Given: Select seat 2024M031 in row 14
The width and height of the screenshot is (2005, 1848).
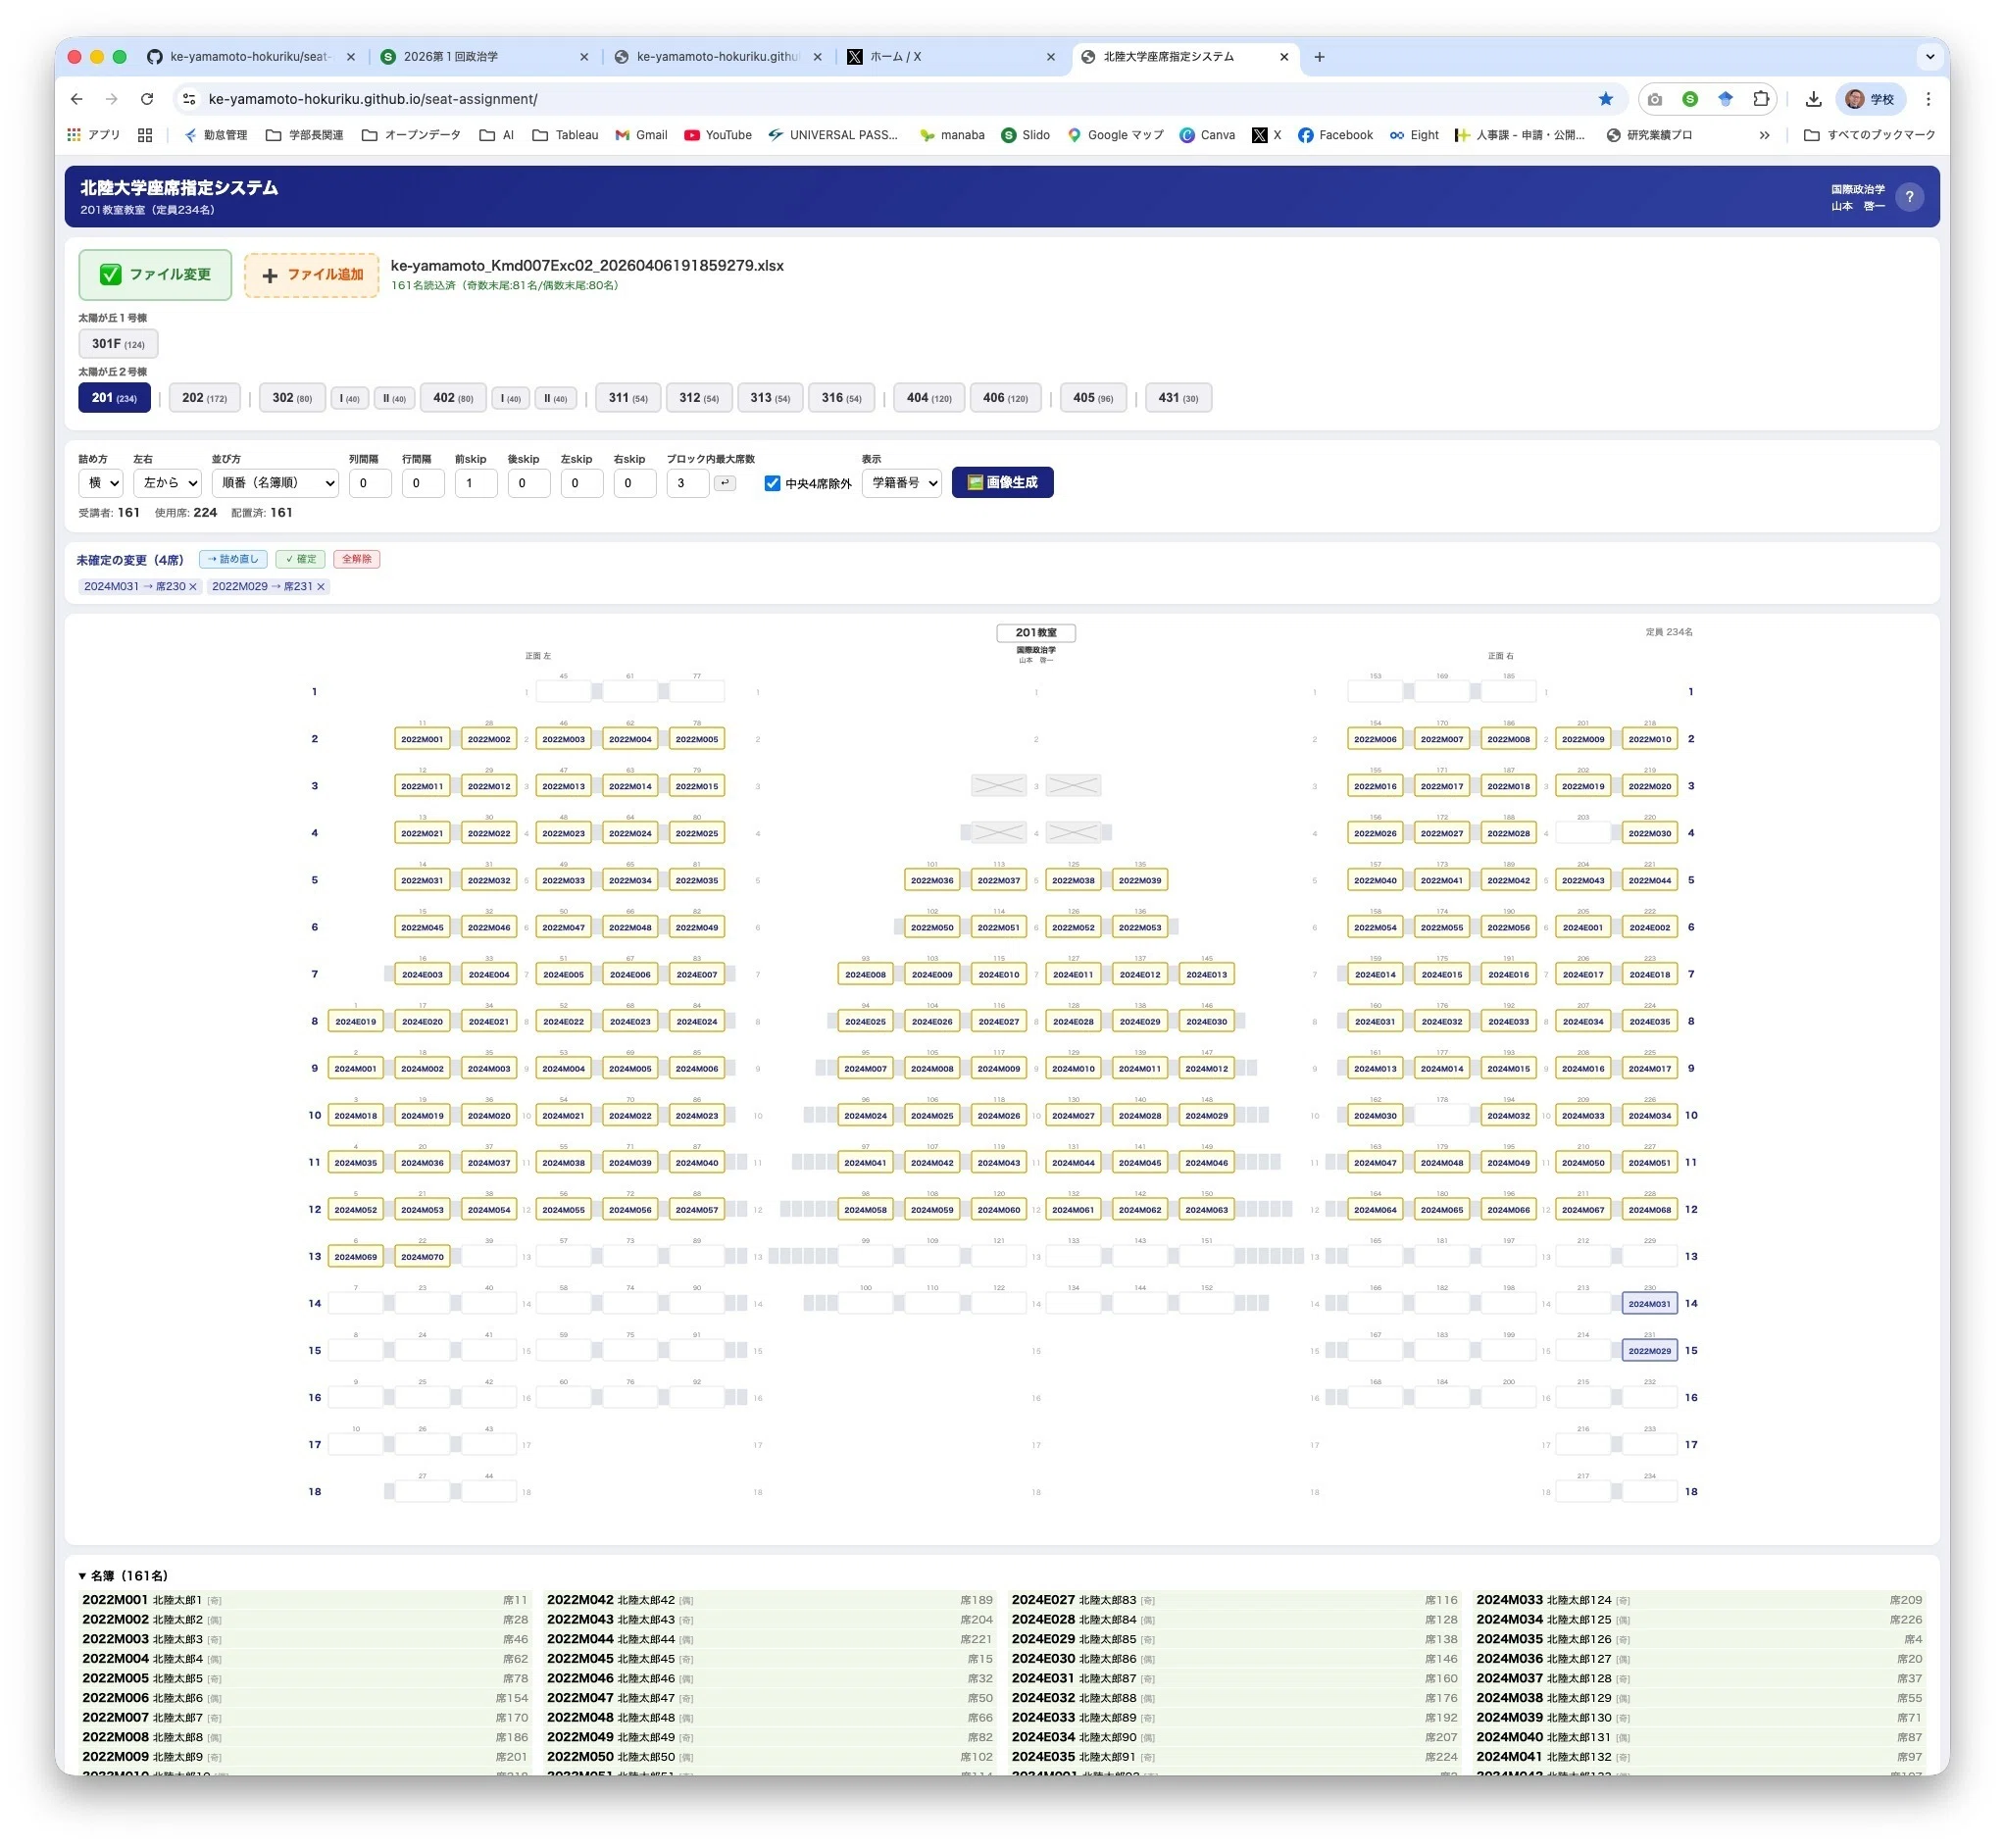Looking at the screenshot, I should point(1648,1304).
